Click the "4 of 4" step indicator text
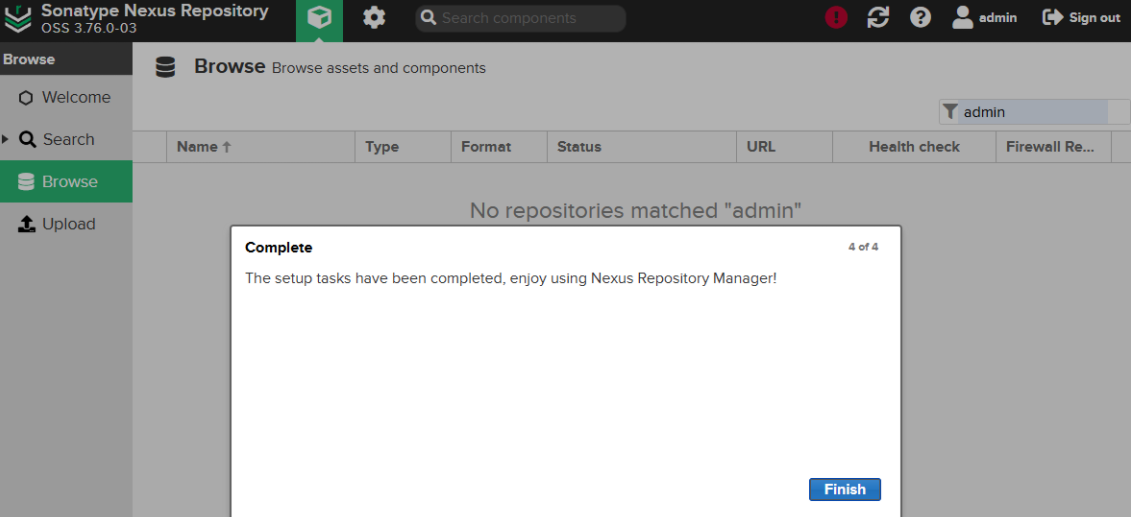The image size is (1131, 517). pos(863,247)
